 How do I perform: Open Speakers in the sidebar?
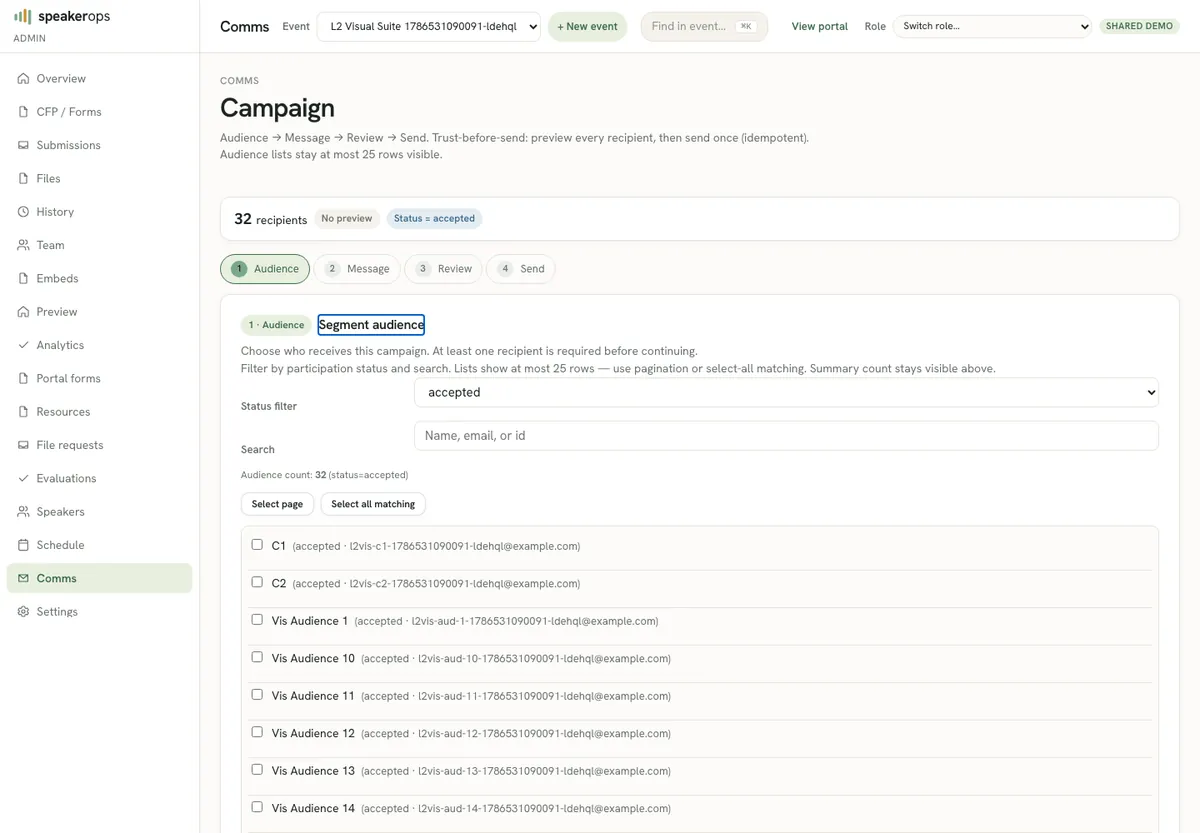coord(99,512)
